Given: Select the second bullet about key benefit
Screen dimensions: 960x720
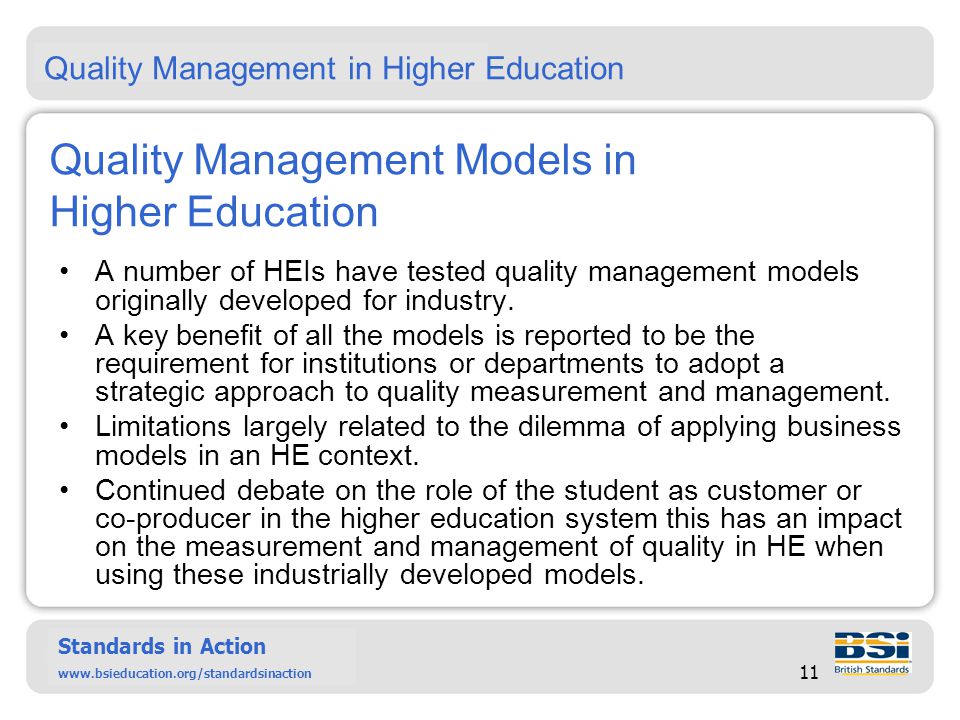Looking at the screenshot, I should [x=492, y=363].
